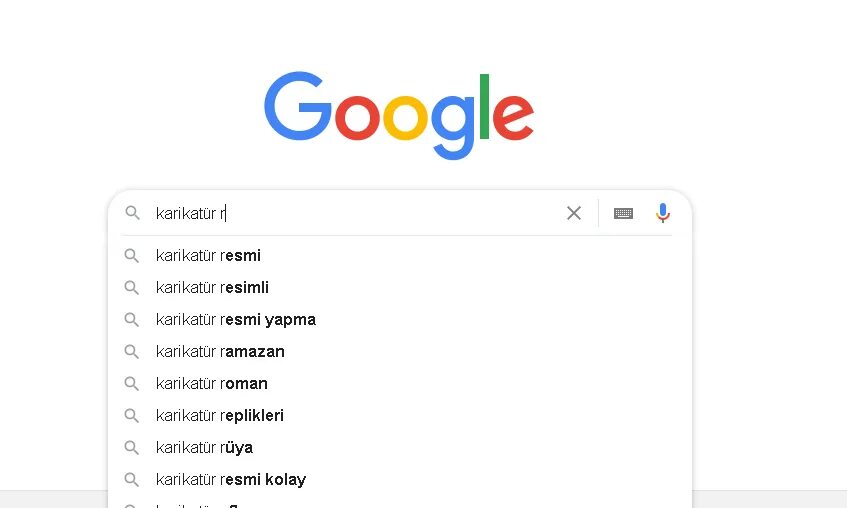
Task: Select the suggestion "karikatür resmi"
Action: point(209,256)
